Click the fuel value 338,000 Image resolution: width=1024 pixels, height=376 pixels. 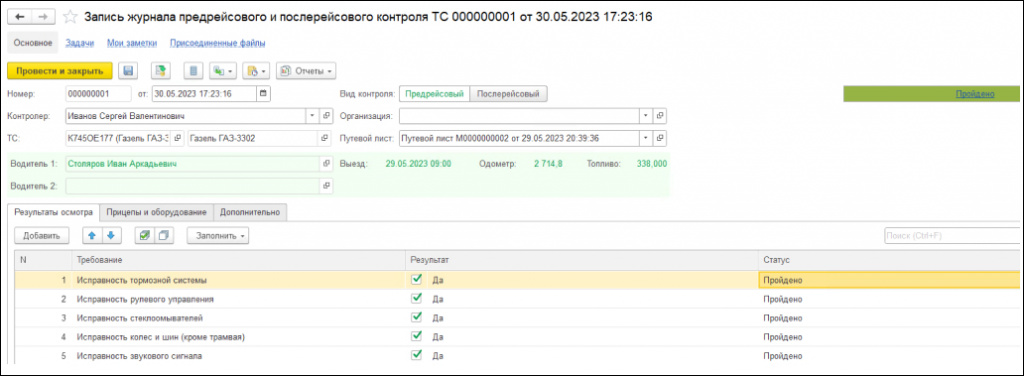652,164
